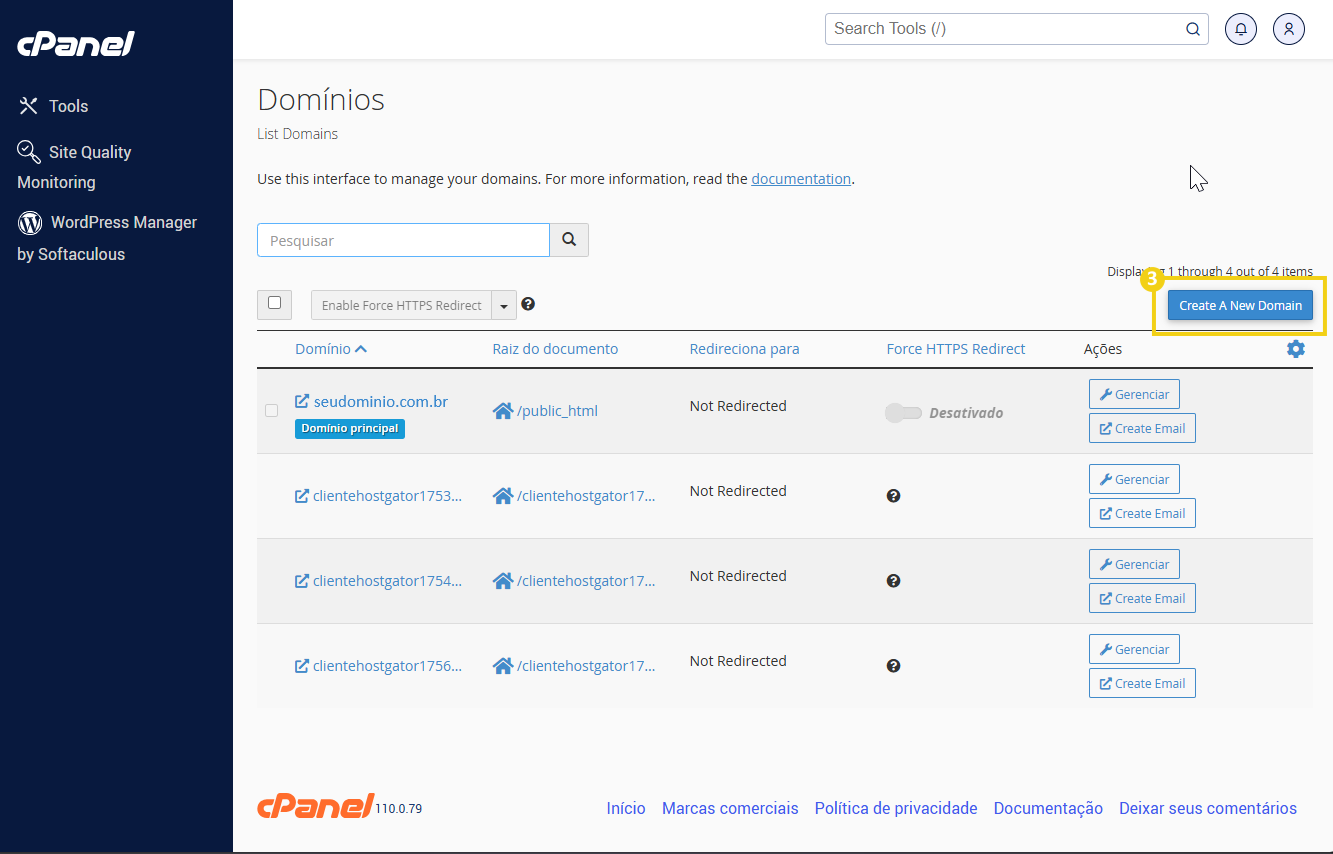Open Início in the footer menu
Screen dimensions: 1333x854
tap(626, 808)
